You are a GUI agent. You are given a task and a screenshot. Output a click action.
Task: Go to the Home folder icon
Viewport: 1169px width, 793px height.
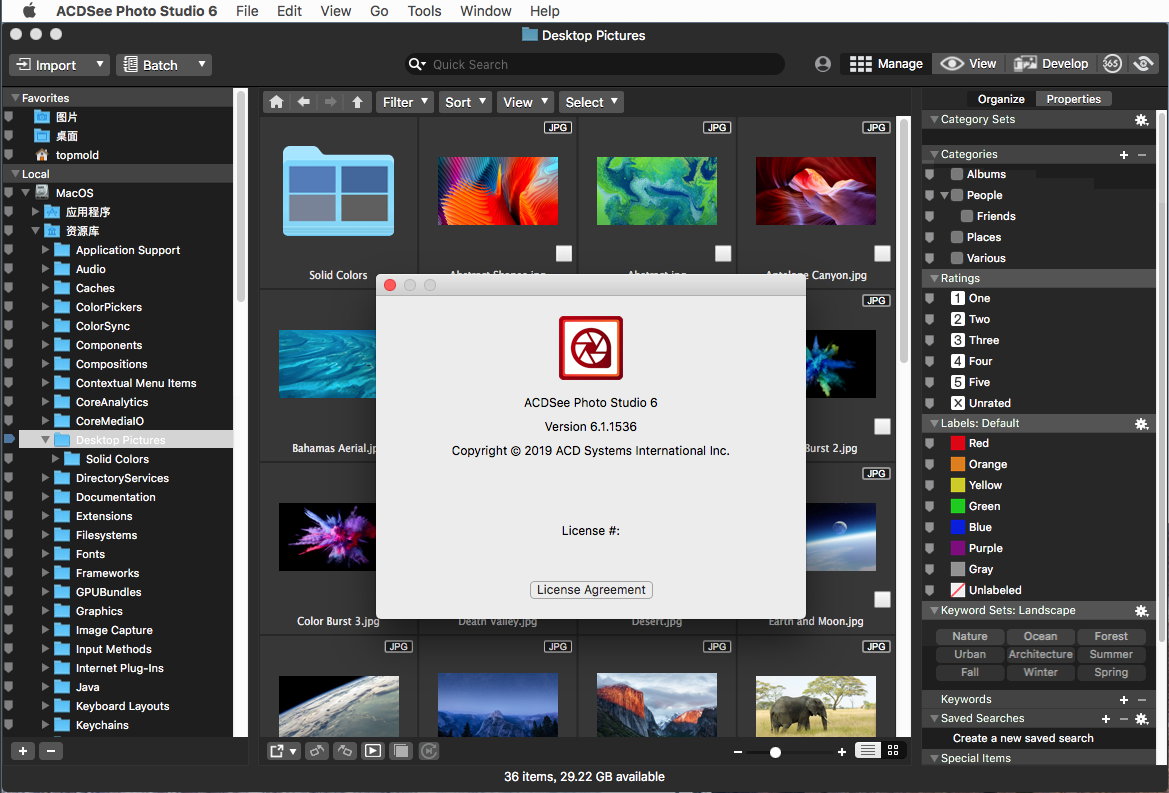click(x=276, y=102)
